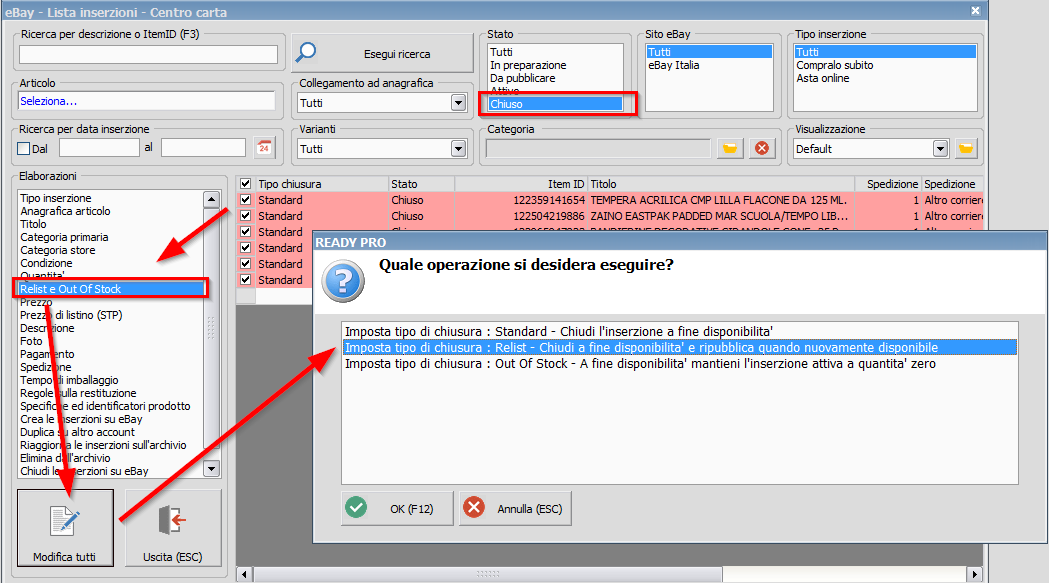Click the Modifica tutti pencil icon

tap(65, 521)
